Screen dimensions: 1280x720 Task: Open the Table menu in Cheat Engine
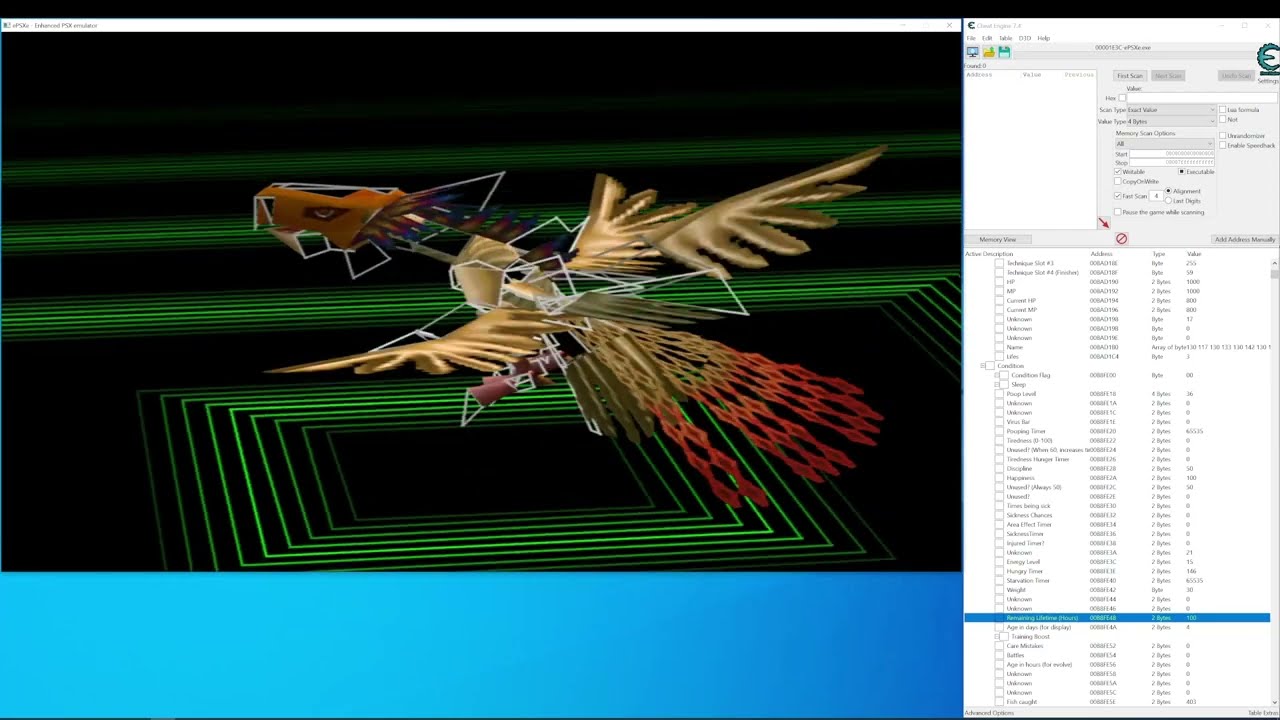[x=1005, y=38]
